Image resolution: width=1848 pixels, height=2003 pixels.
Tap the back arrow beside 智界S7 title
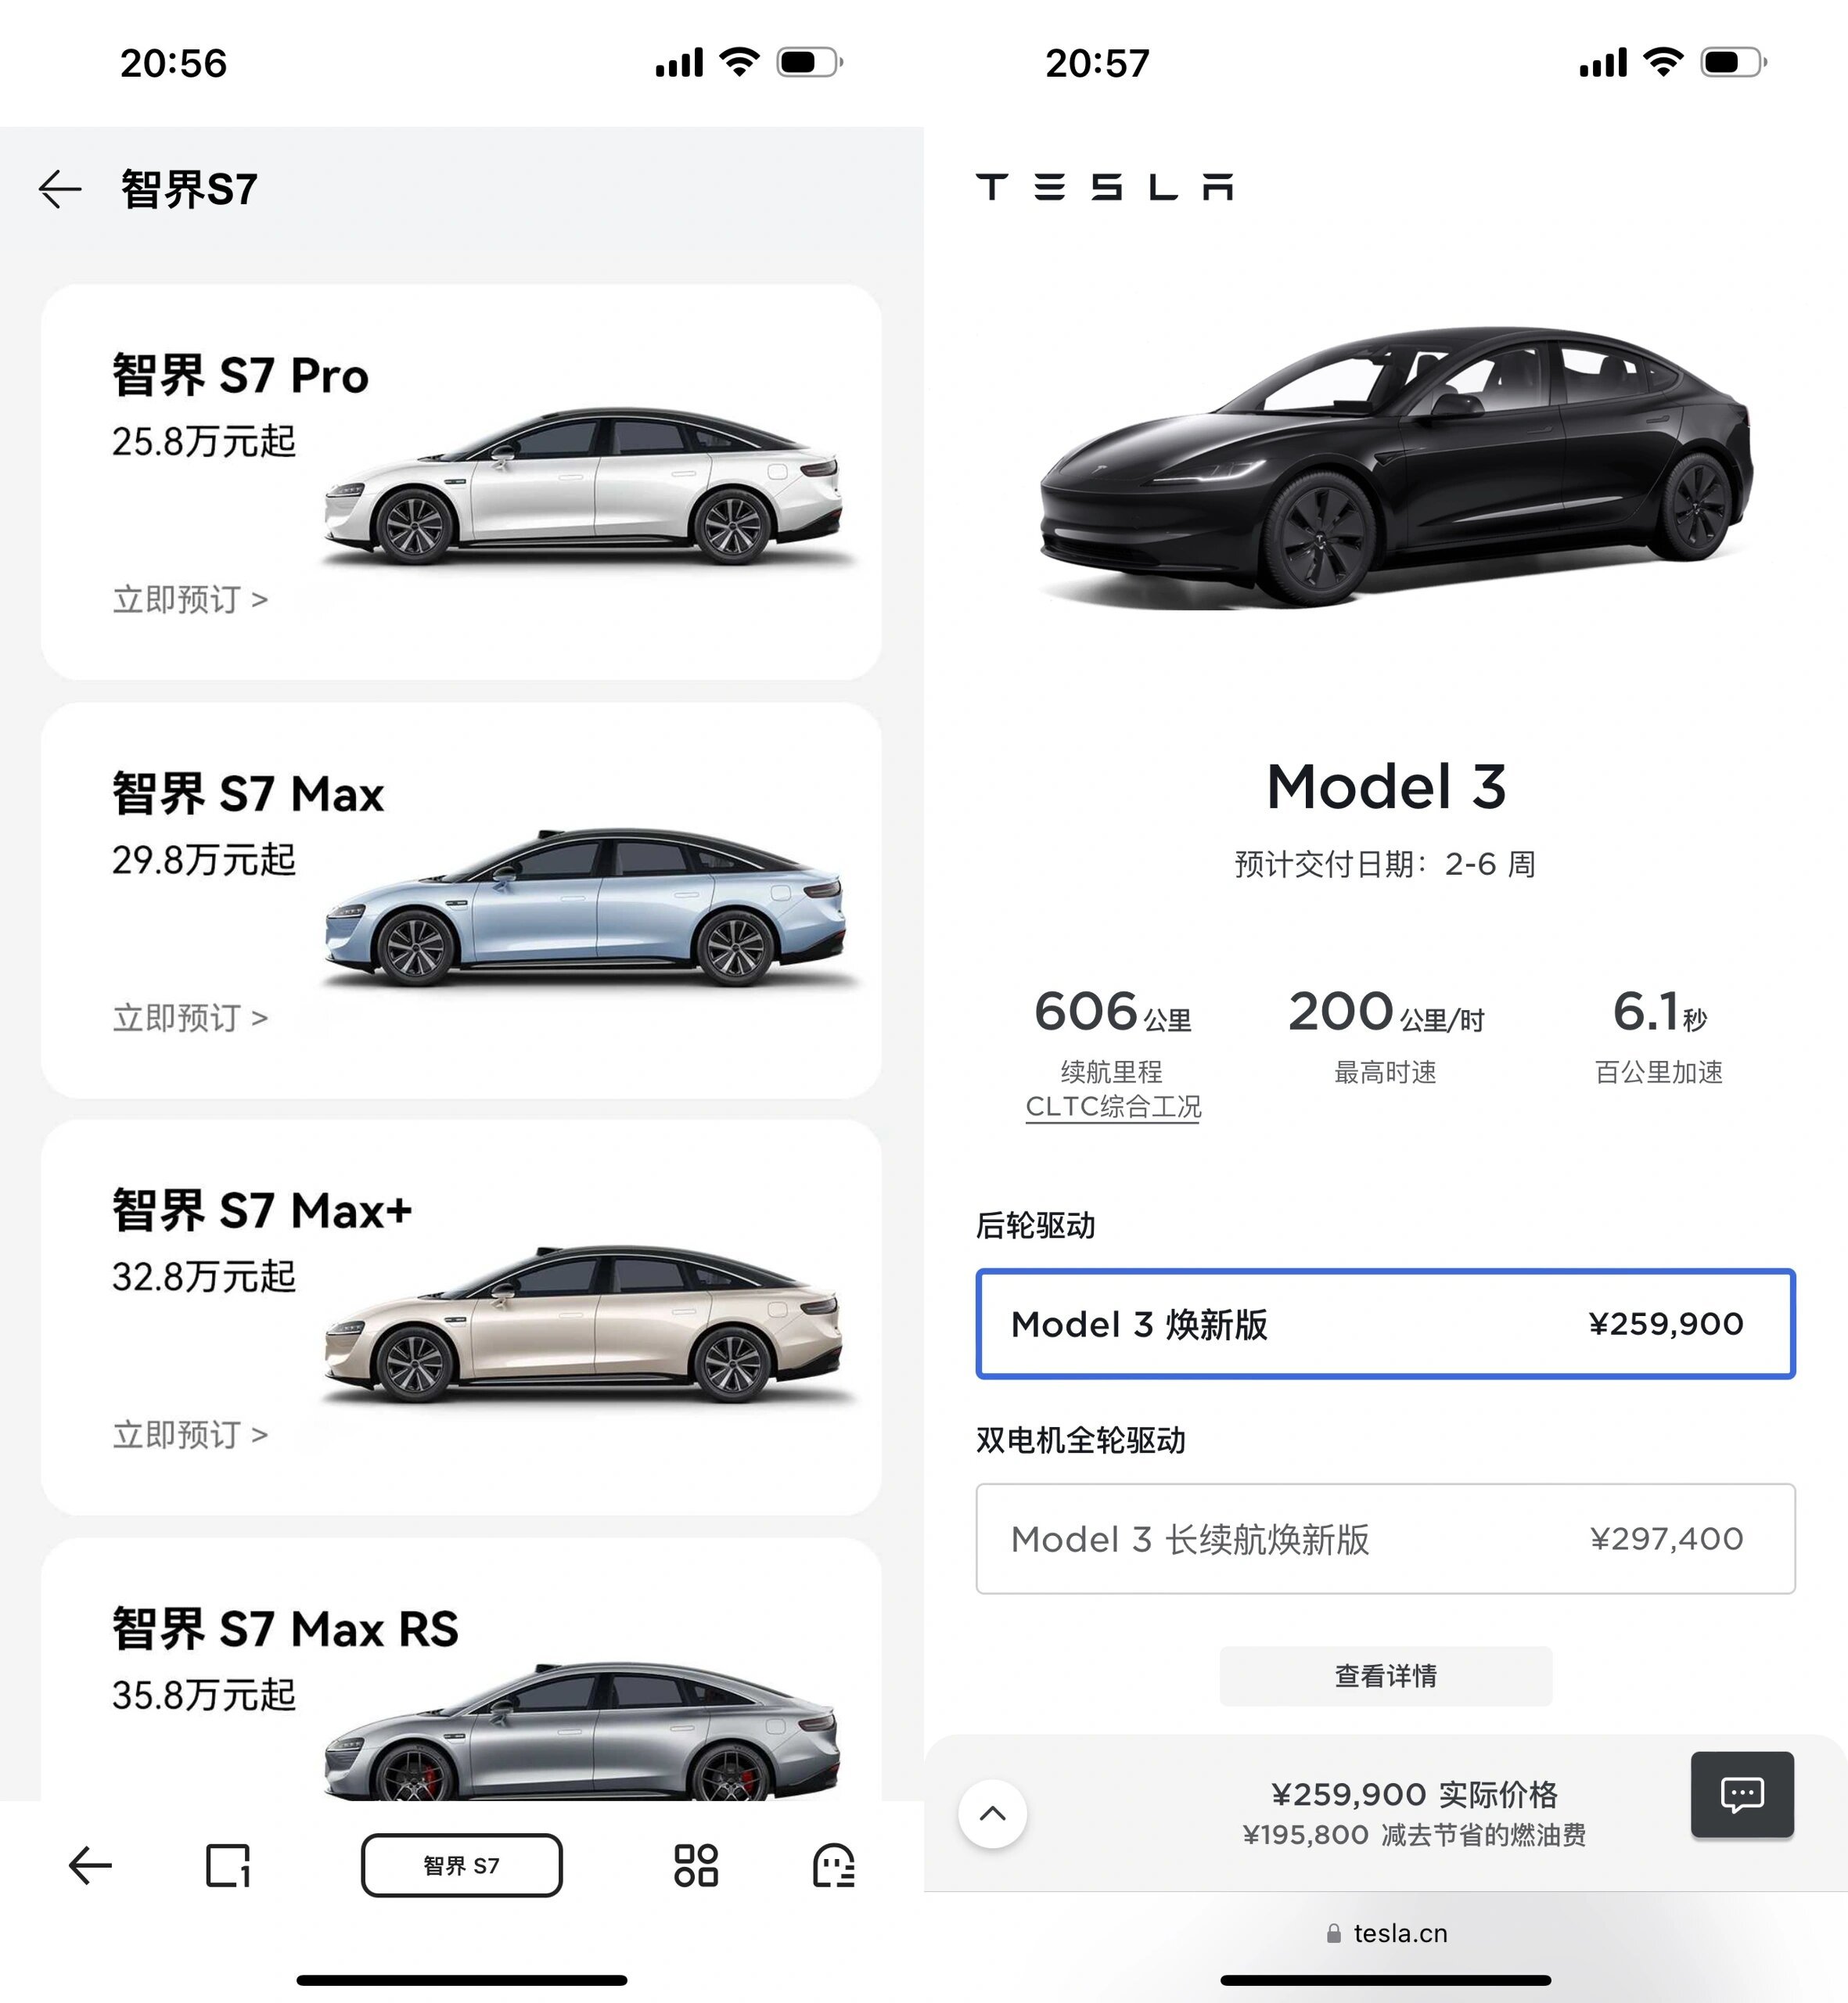click(x=60, y=189)
